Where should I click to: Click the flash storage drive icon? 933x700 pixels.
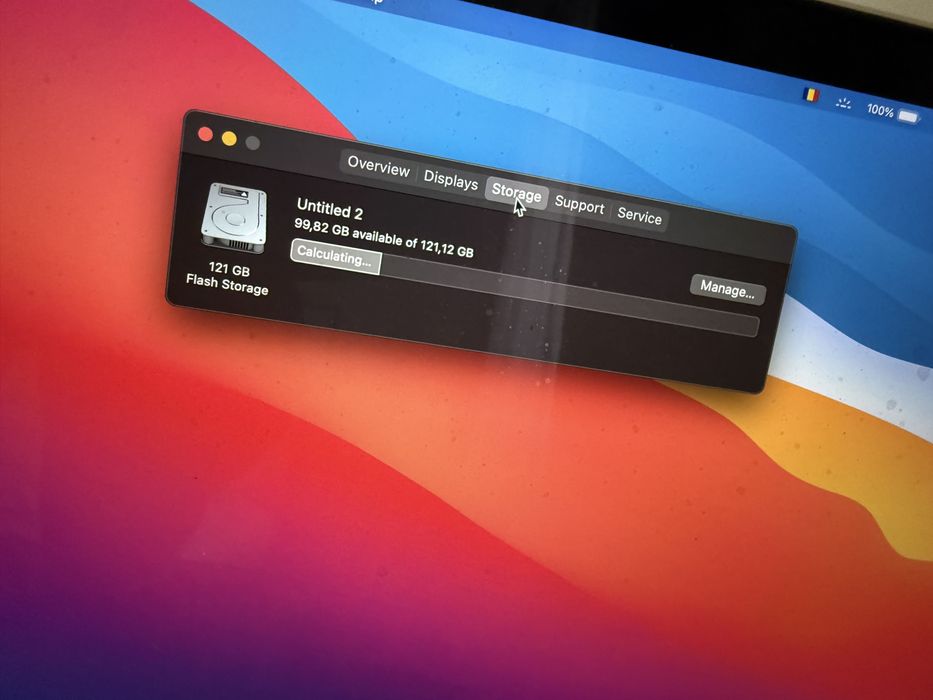(234, 218)
